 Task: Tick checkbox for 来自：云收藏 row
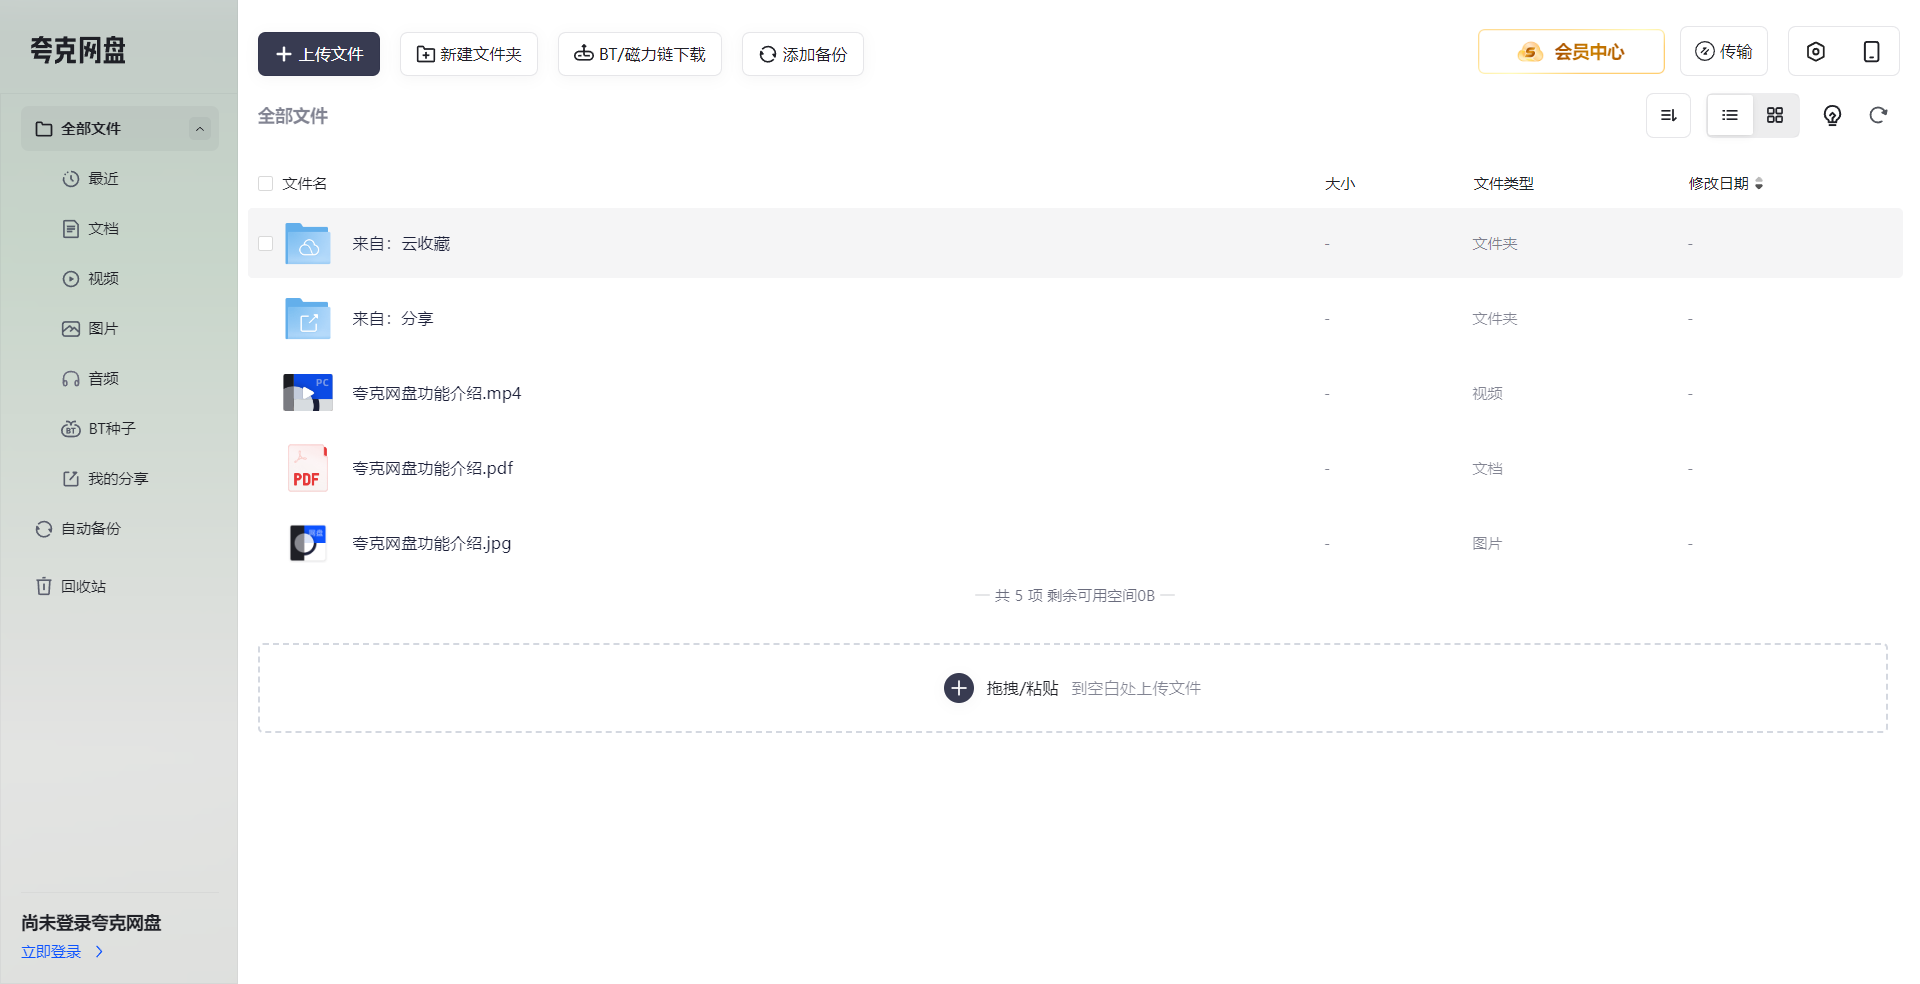pos(265,243)
